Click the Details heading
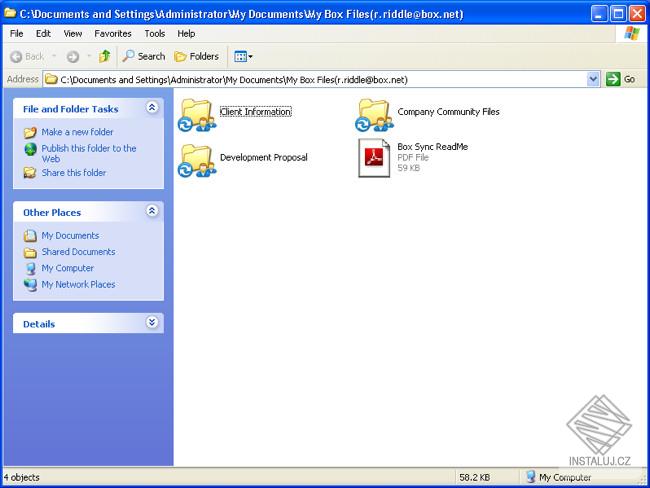Viewport: 650px width, 488px height. [x=39, y=324]
